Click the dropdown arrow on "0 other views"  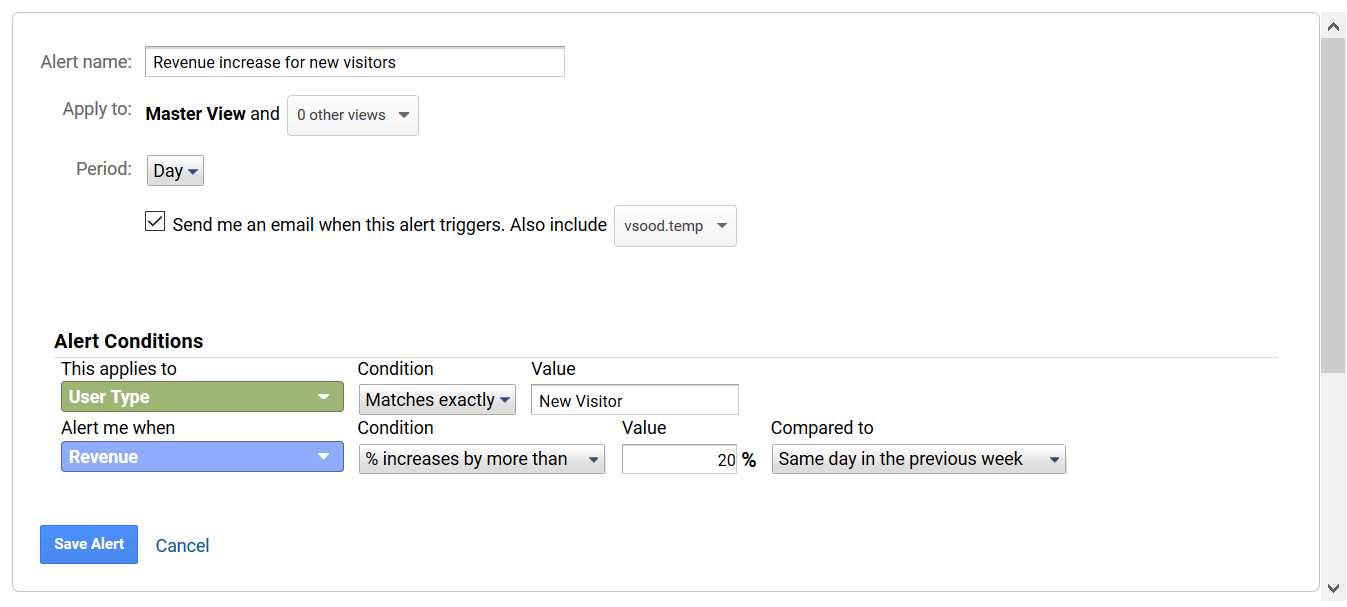point(404,115)
